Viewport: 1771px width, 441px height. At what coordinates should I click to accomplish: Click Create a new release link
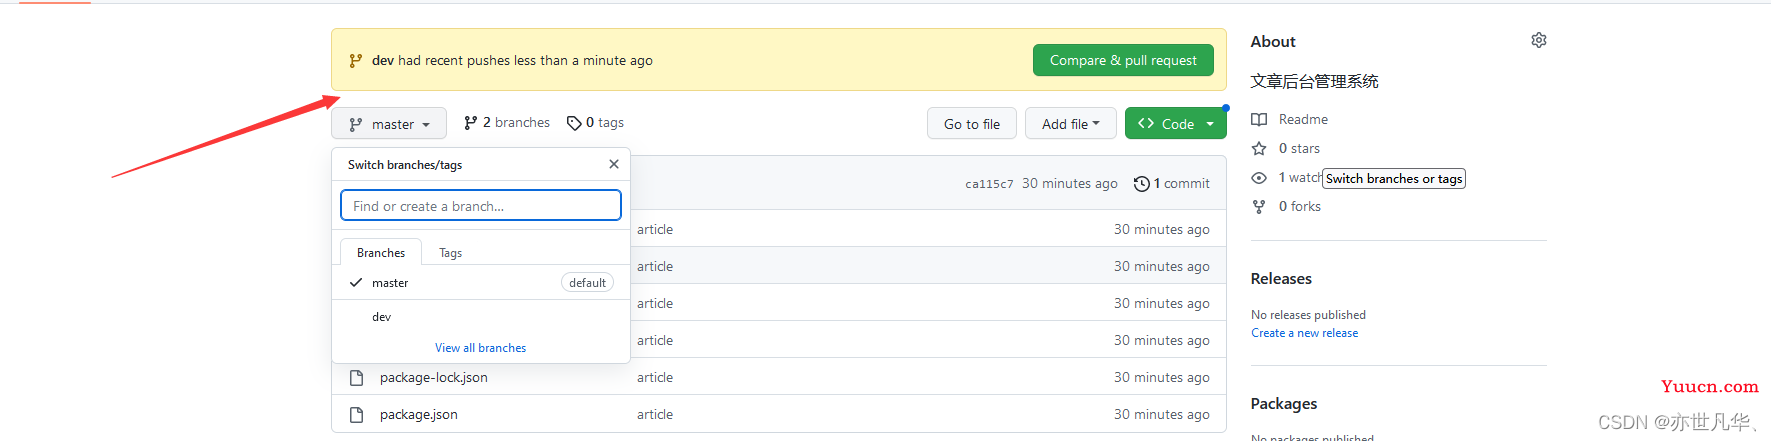point(1305,333)
